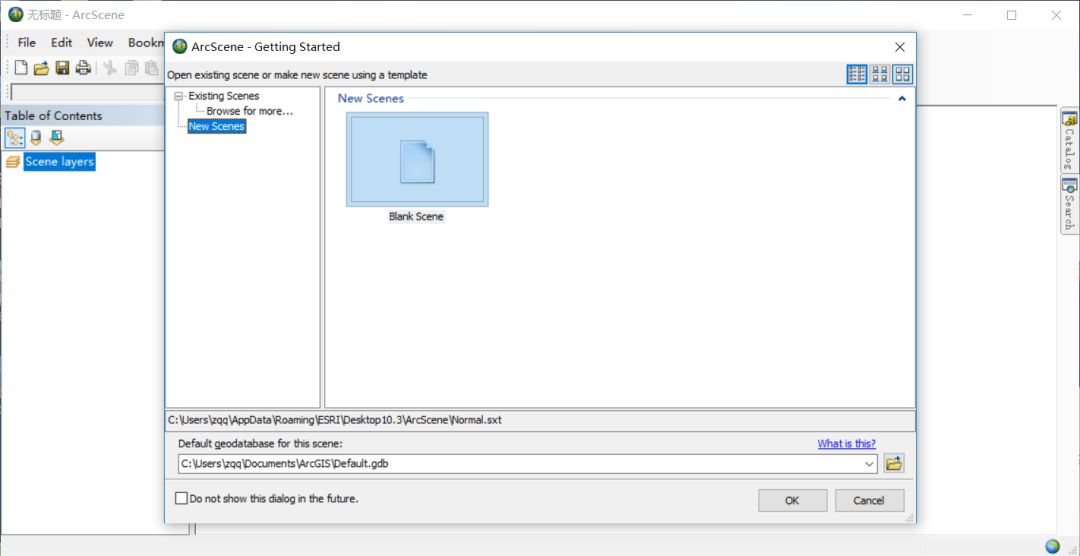The width and height of the screenshot is (1080, 556).
Task: Click the Normal.sxt template path text
Action: coord(335,420)
